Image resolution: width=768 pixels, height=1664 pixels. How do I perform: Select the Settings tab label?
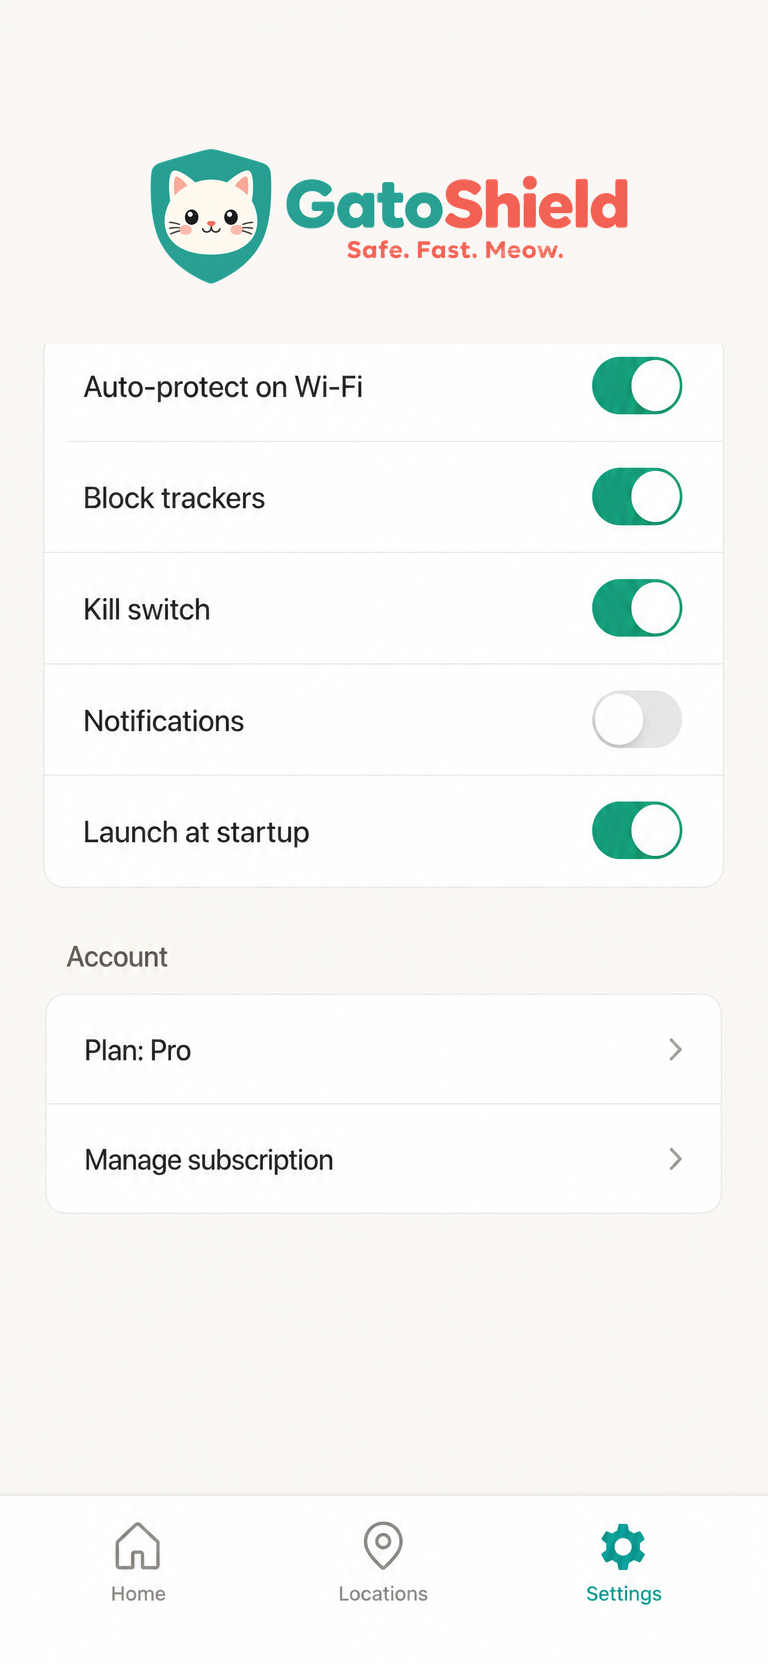pyautogui.click(x=624, y=1594)
